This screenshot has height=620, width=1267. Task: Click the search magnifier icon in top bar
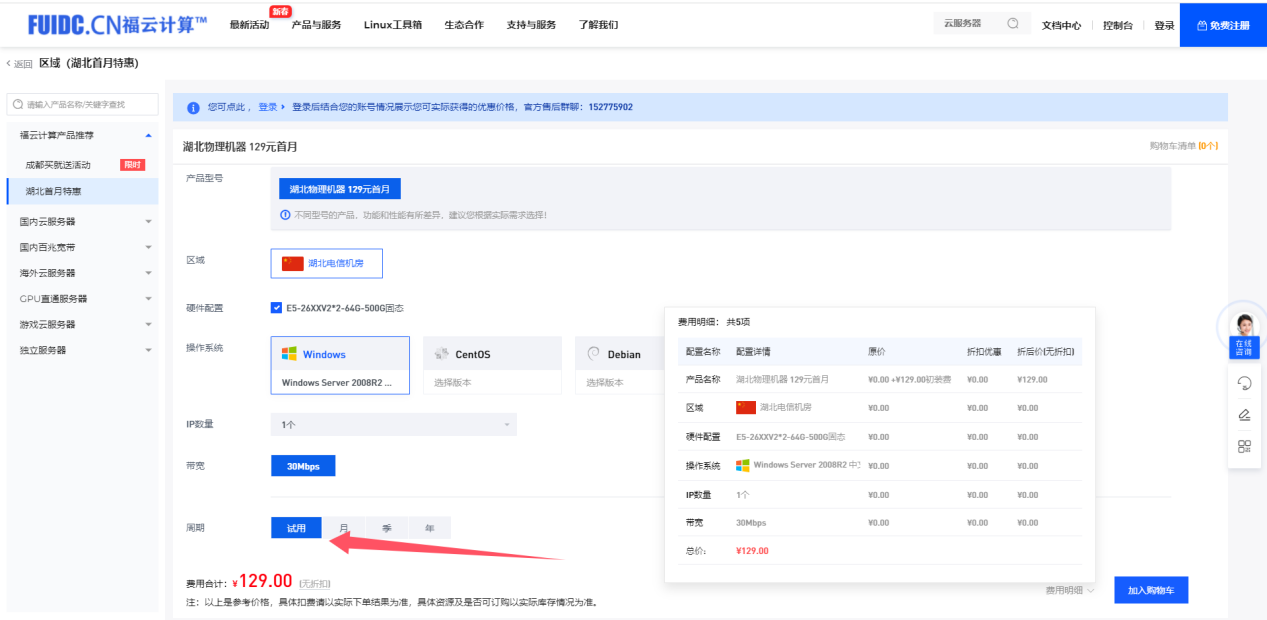[1013, 24]
